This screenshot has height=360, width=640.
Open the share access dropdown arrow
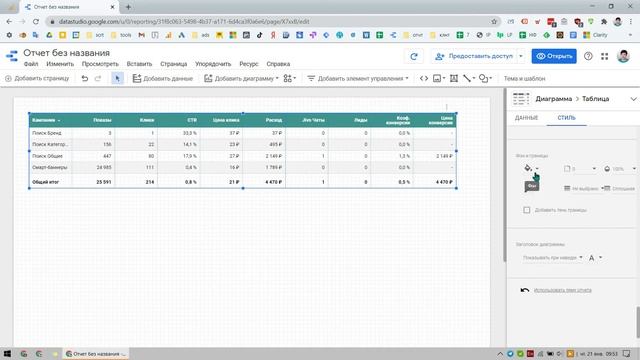[521, 56]
